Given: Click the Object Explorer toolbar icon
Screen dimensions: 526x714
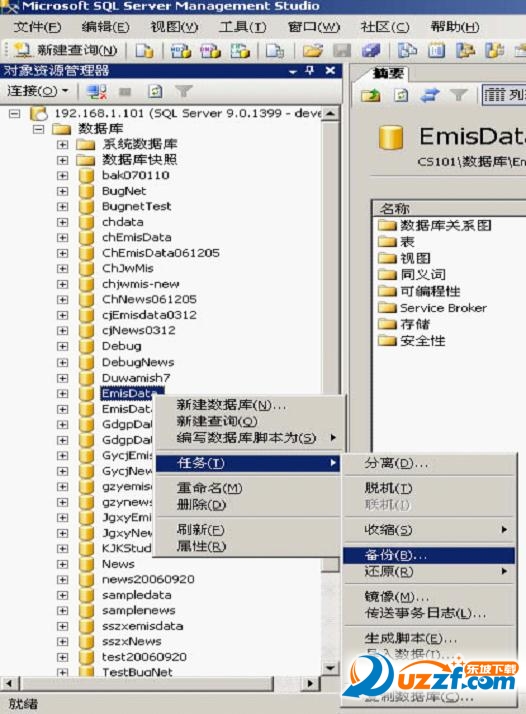Looking at the screenshot, I should (x=465, y=51).
